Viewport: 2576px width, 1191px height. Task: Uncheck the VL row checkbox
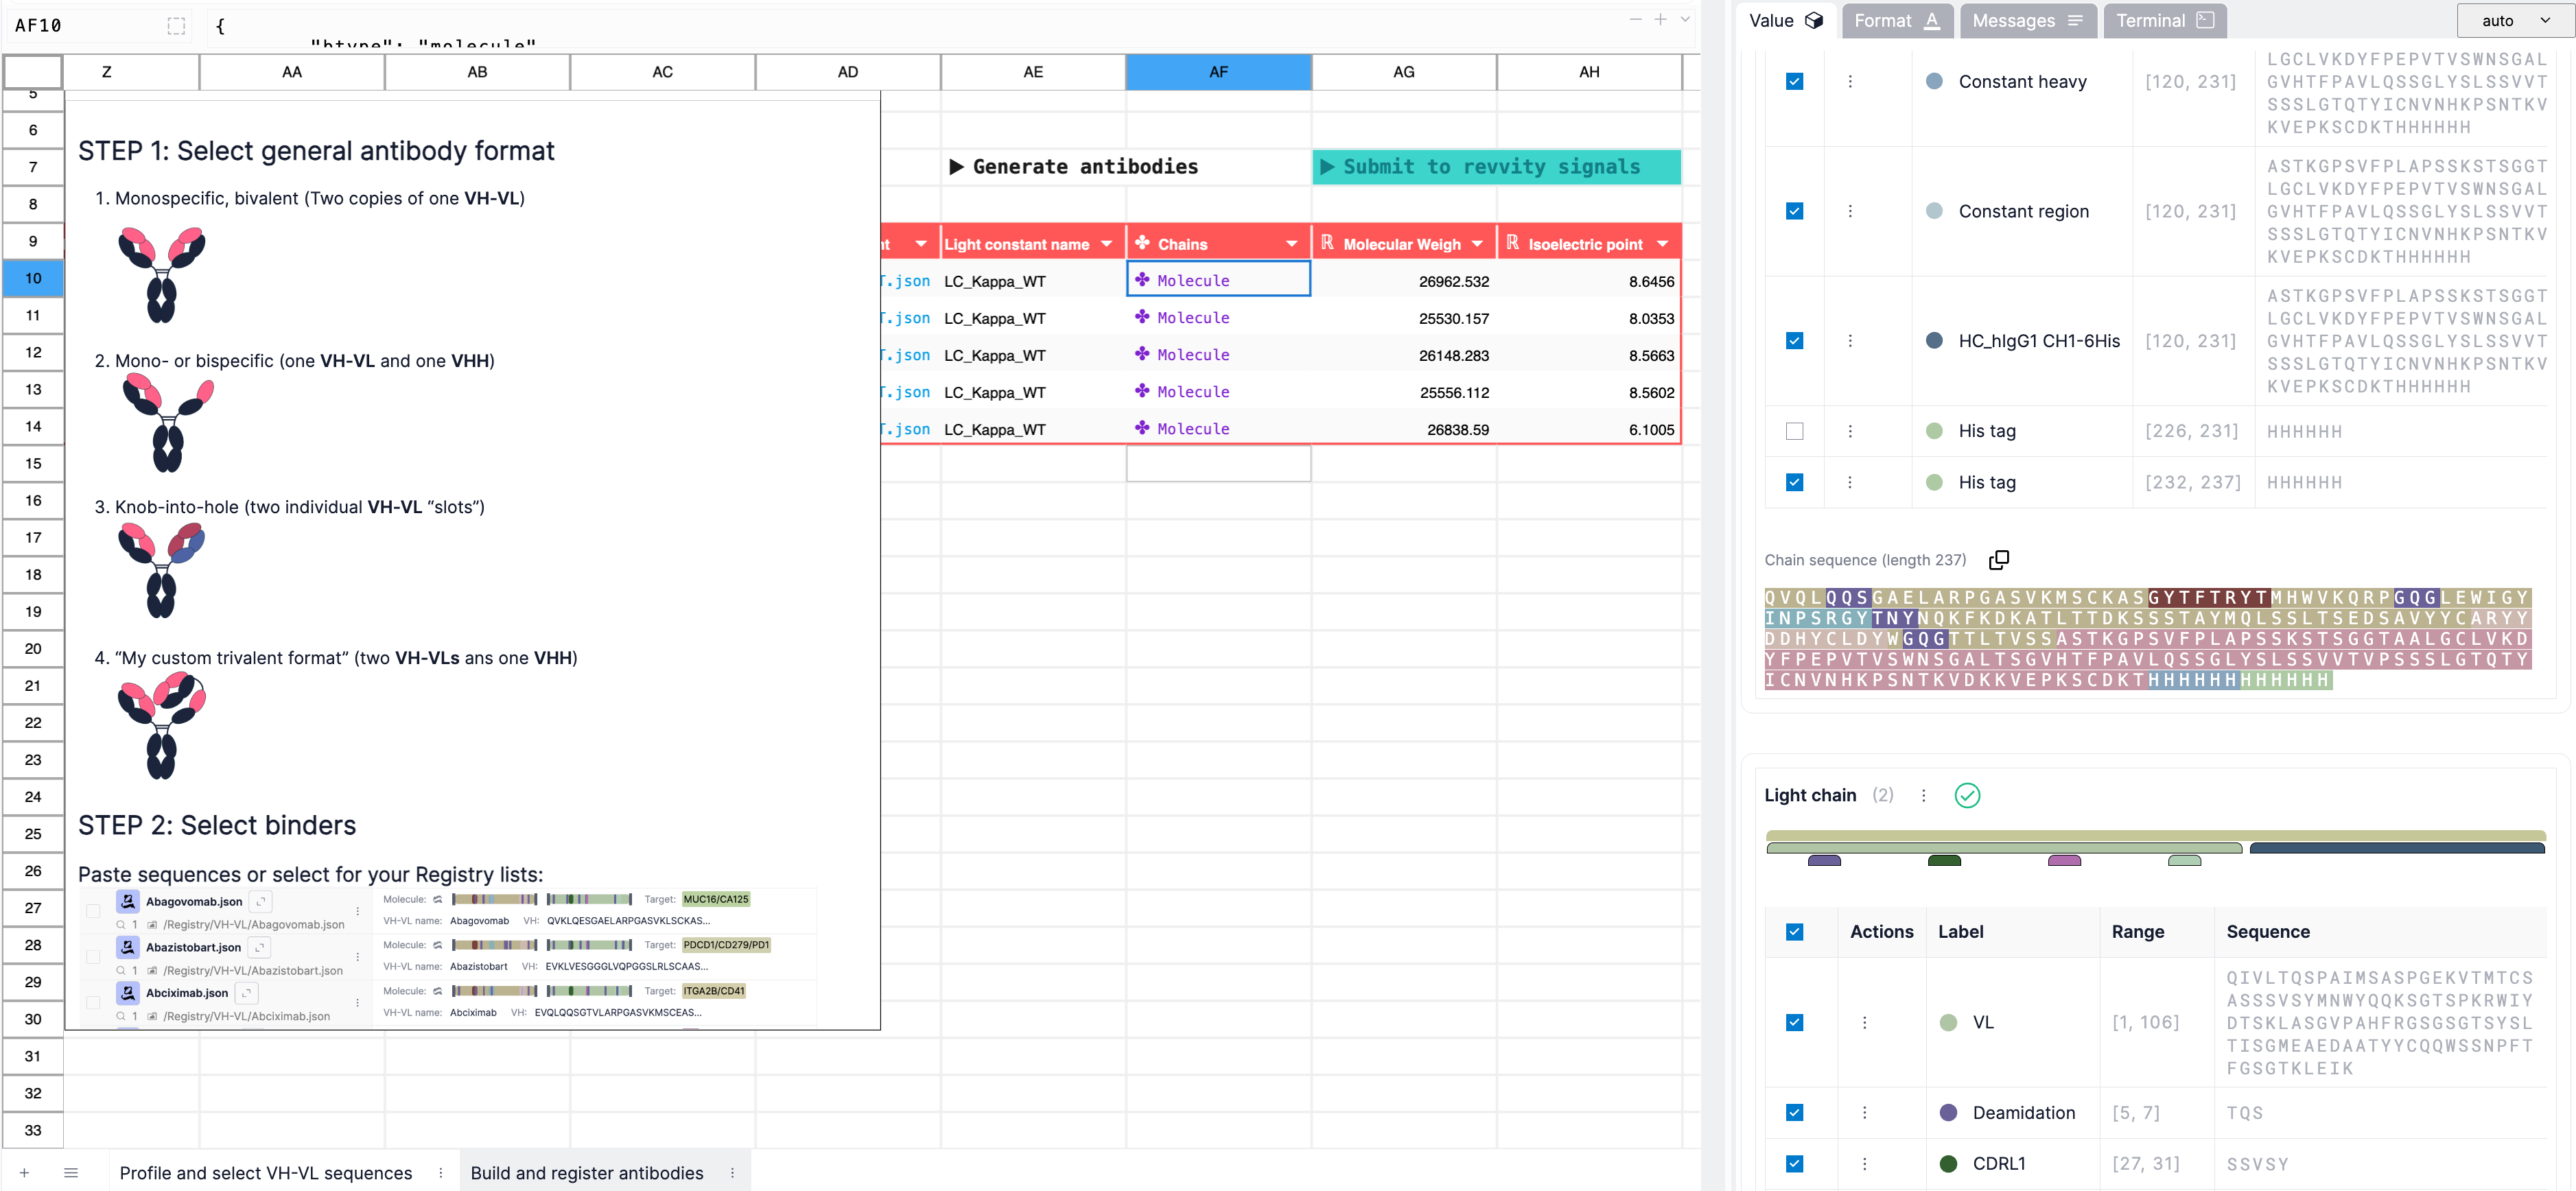click(1794, 1022)
